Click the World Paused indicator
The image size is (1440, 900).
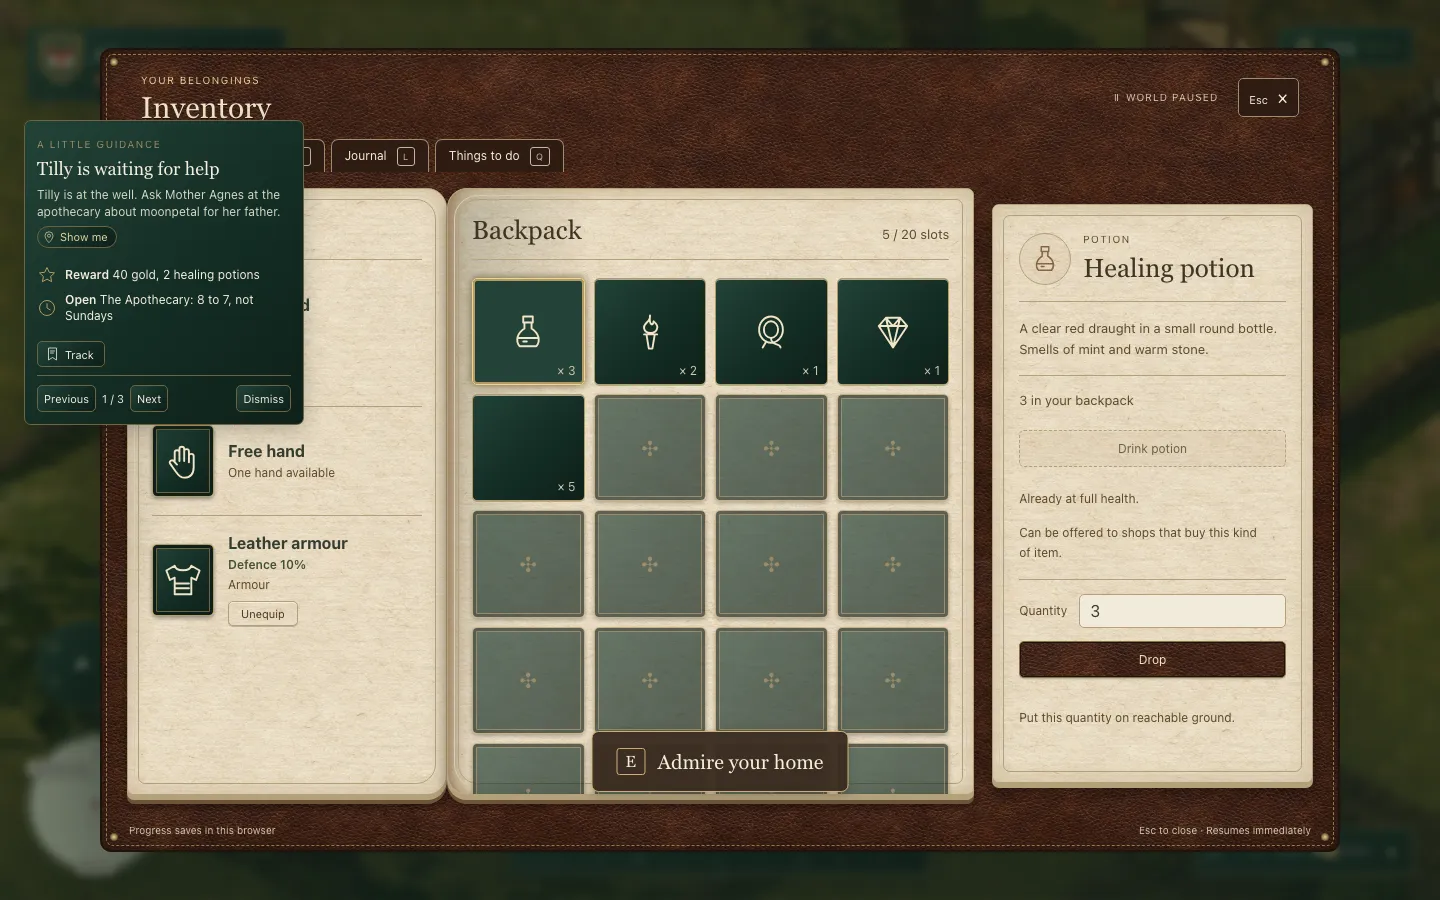(1166, 98)
